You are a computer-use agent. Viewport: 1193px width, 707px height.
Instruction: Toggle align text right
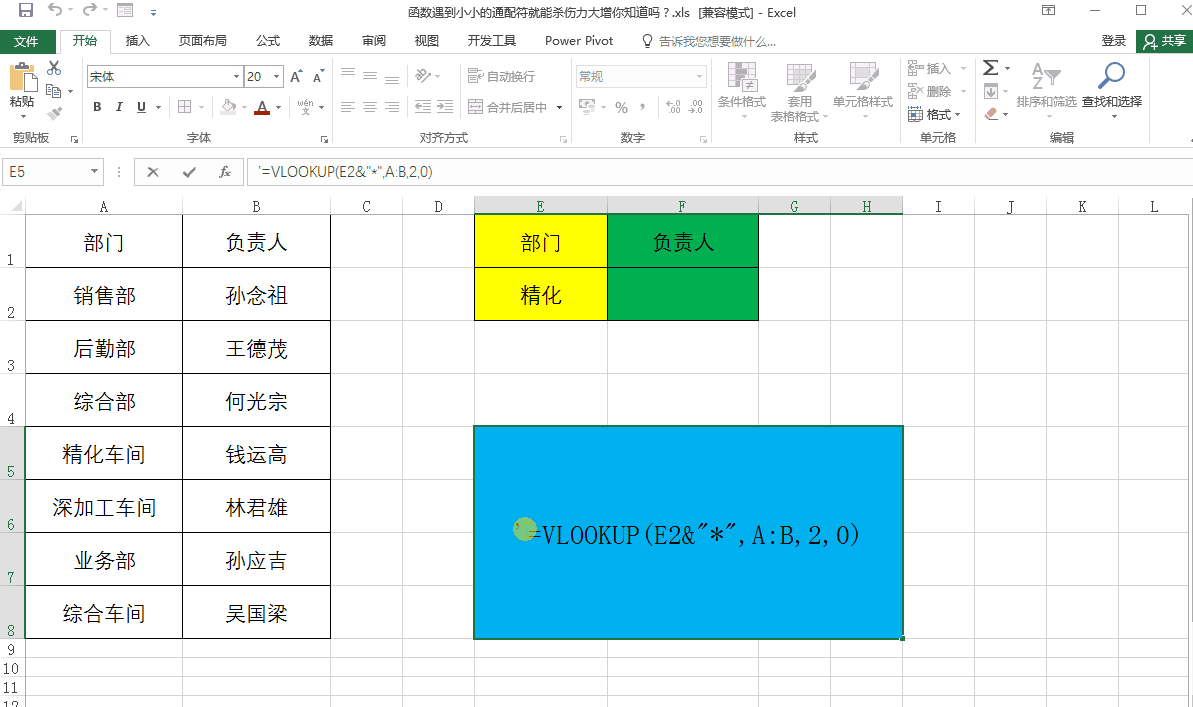click(392, 107)
